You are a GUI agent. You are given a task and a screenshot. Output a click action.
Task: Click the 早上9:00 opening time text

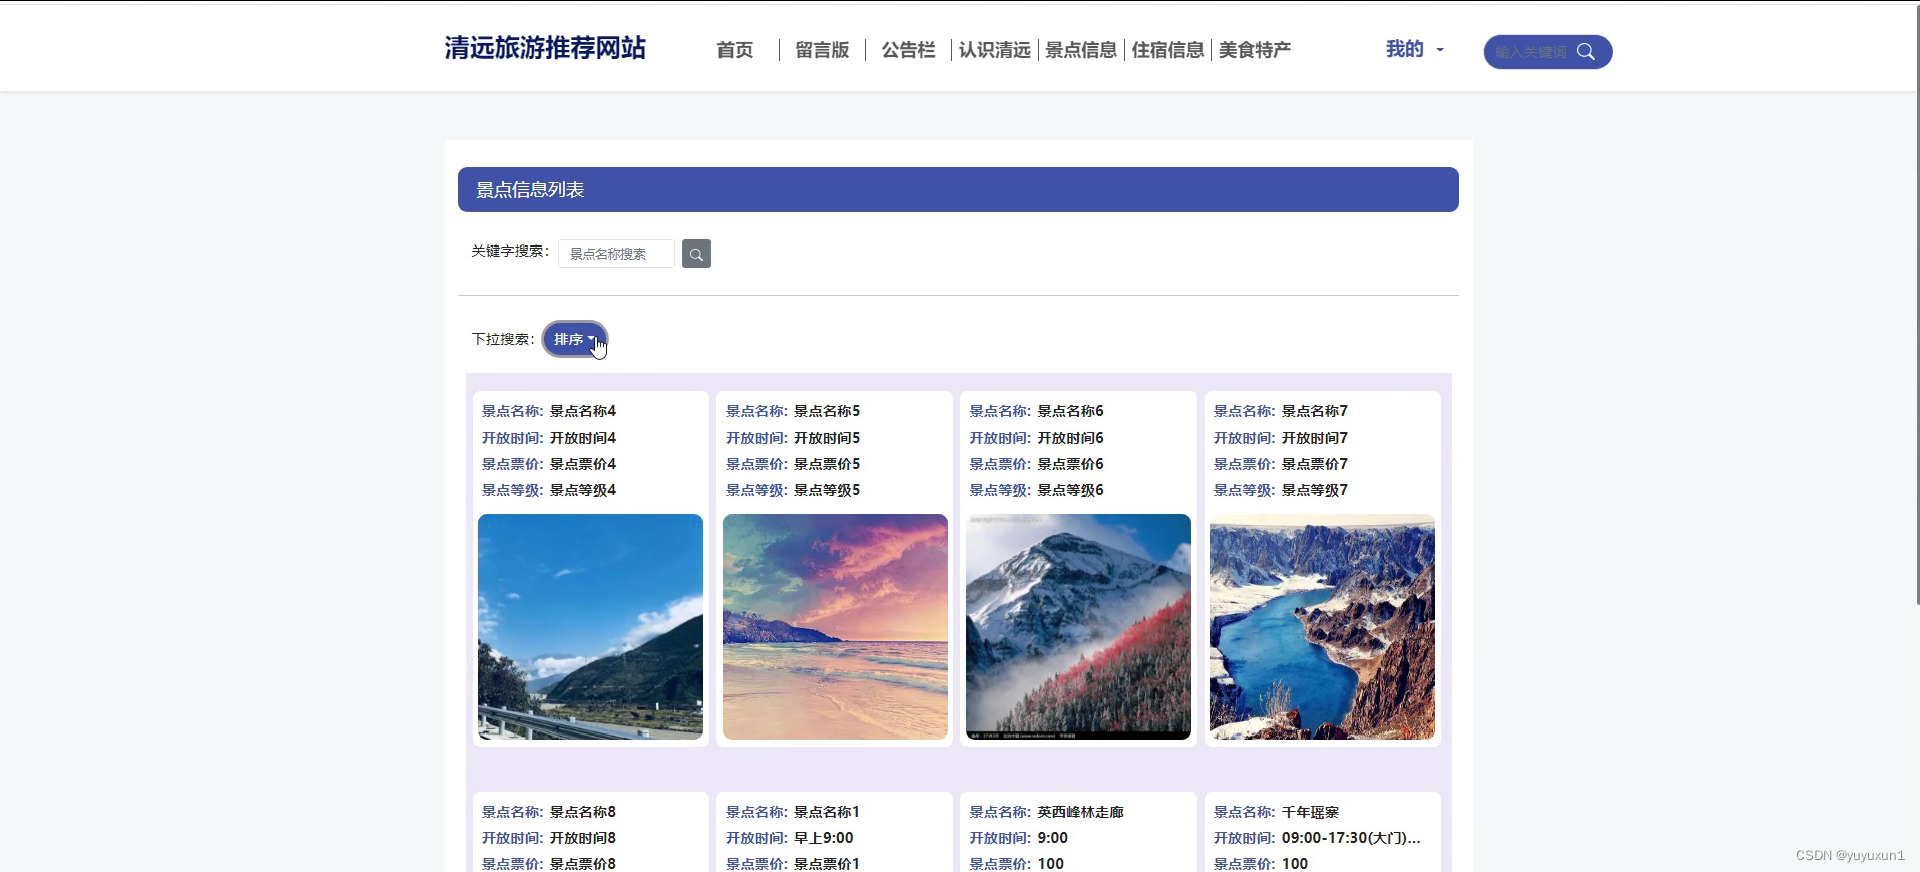pos(824,838)
